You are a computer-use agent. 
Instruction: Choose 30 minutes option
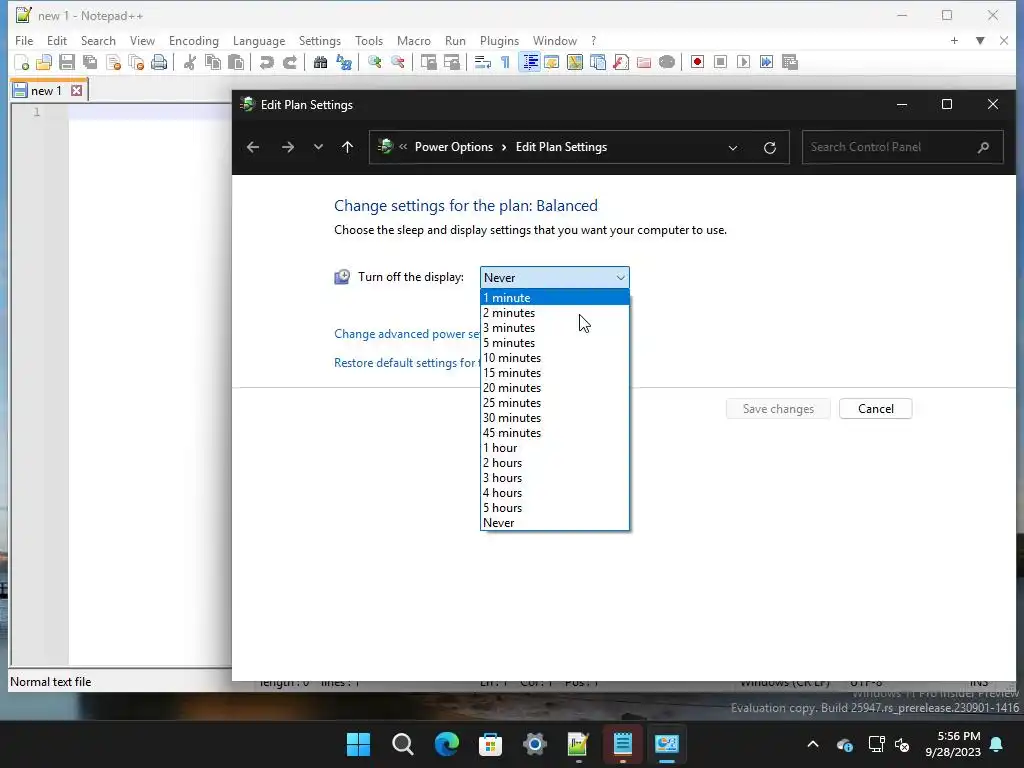tap(555, 418)
